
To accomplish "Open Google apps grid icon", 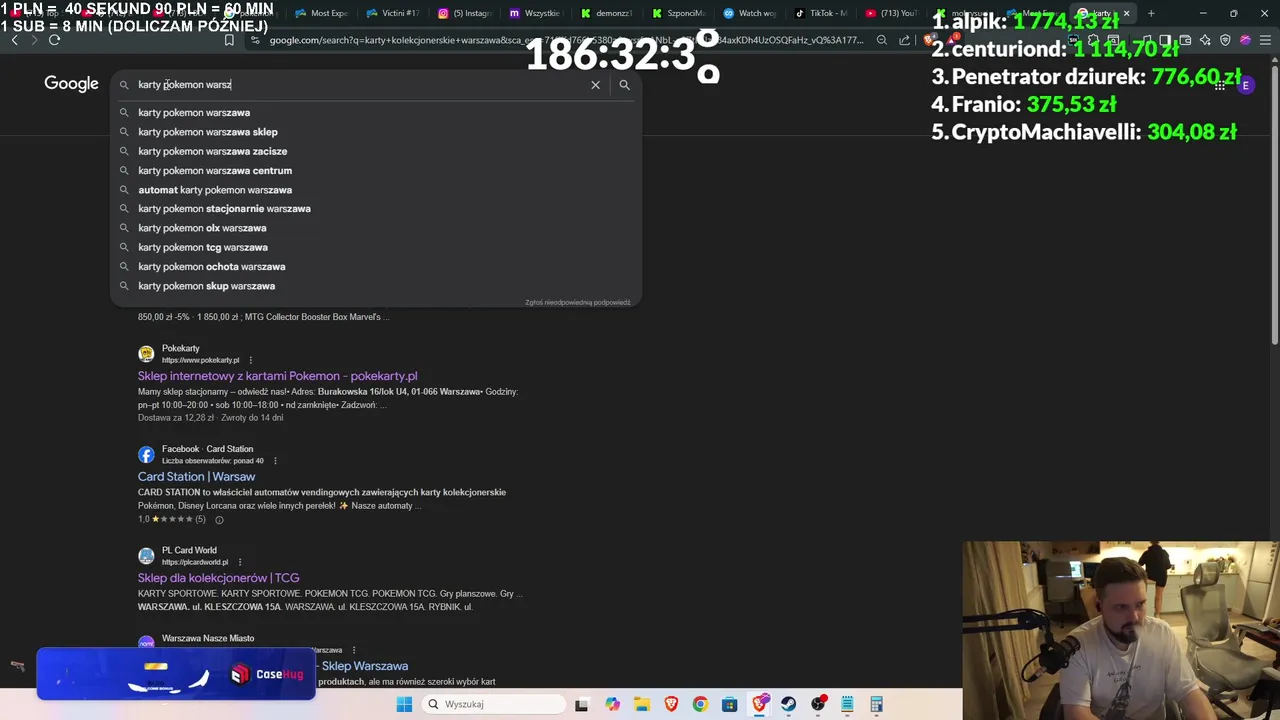I will (x=1220, y=85).
